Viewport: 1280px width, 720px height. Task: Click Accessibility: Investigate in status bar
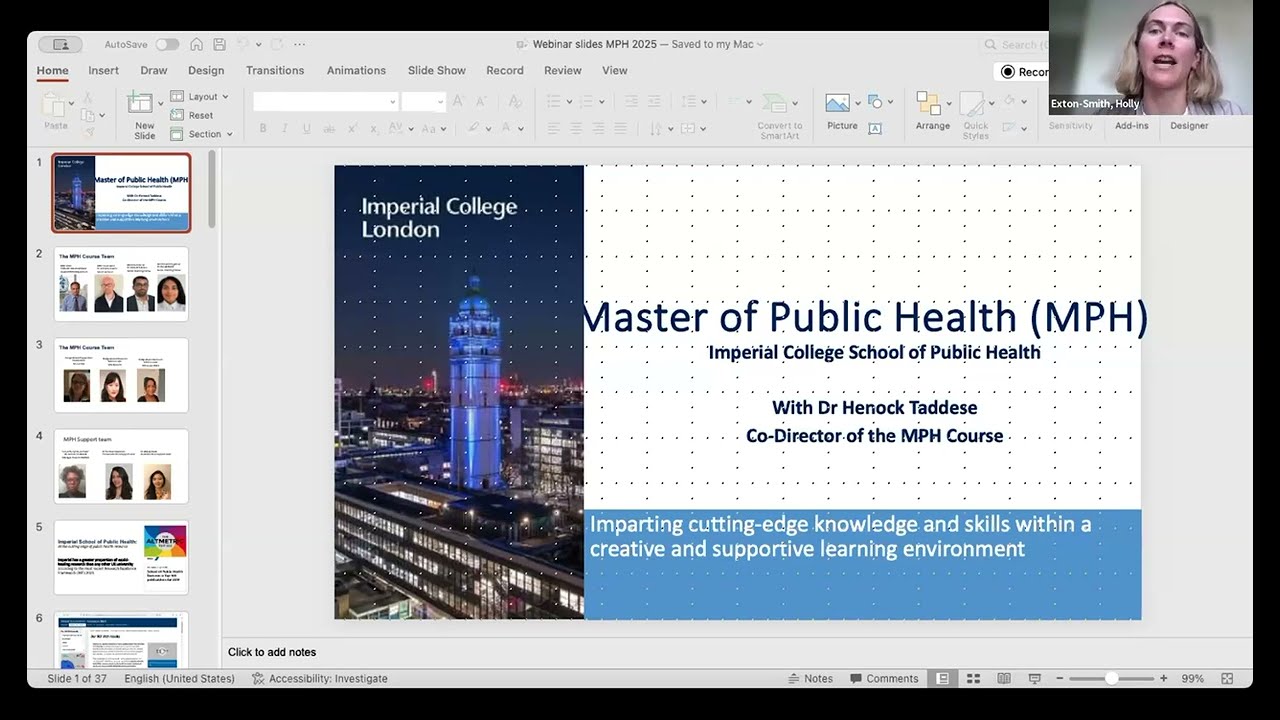point(319,678)
